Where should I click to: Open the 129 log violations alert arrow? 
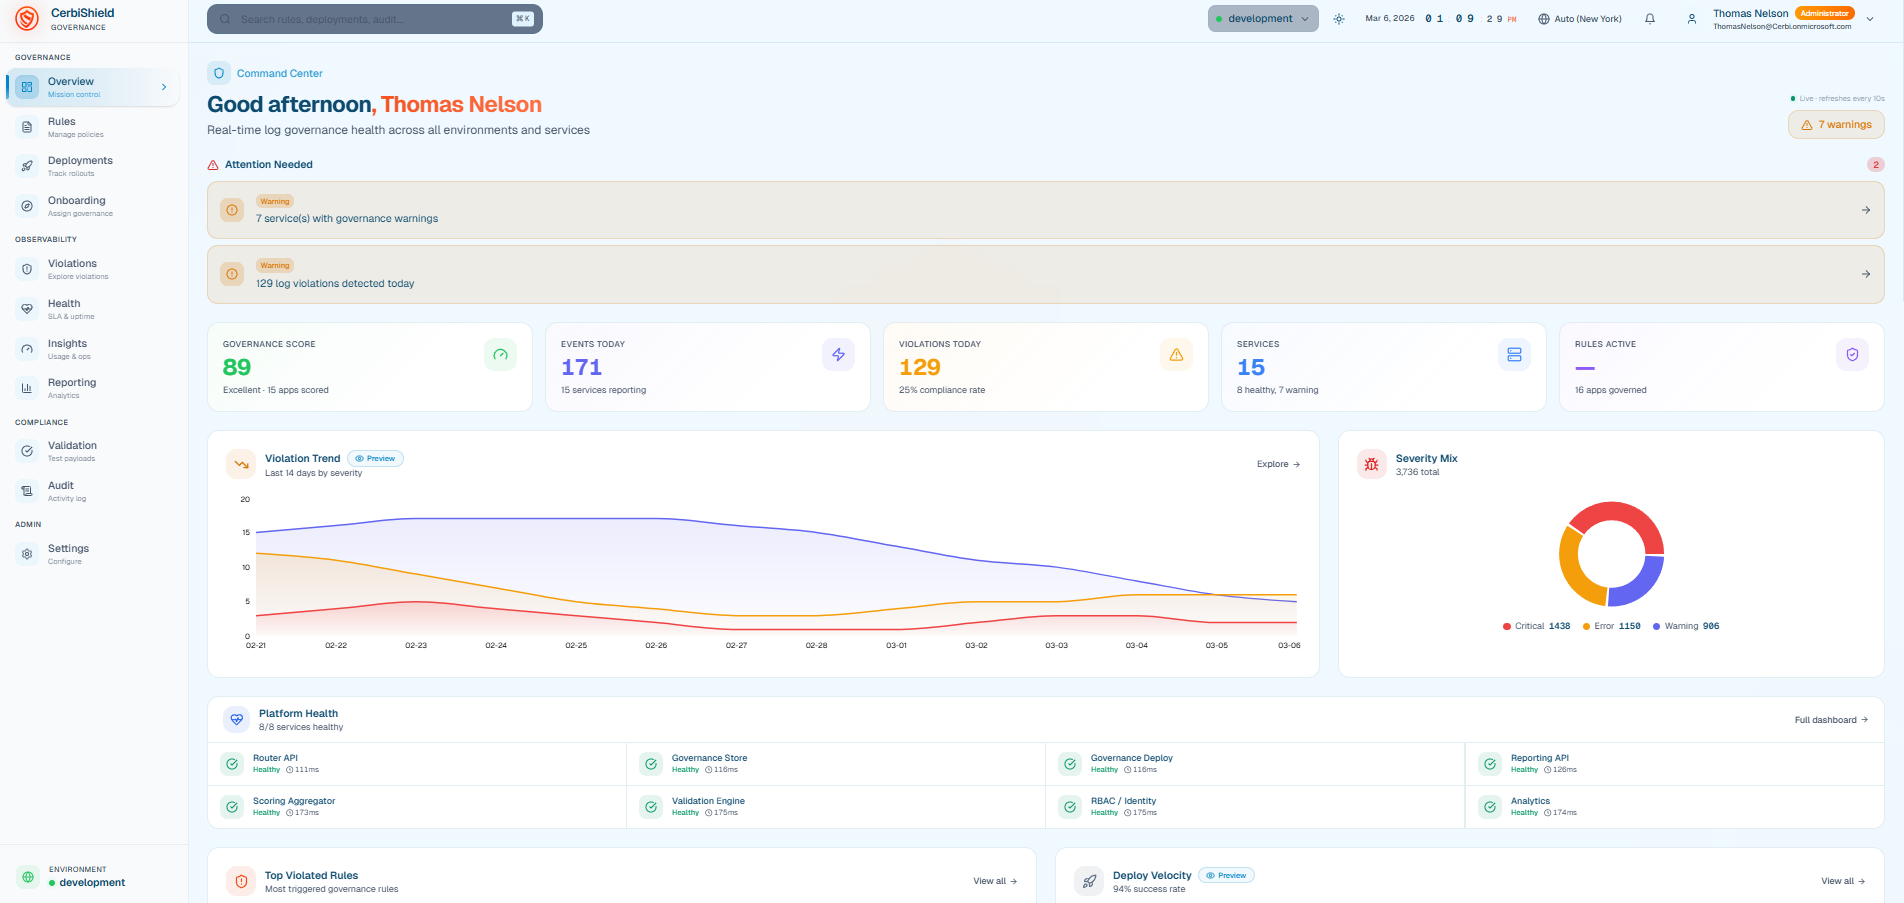pyautogui.click(x=1866, y=274)
